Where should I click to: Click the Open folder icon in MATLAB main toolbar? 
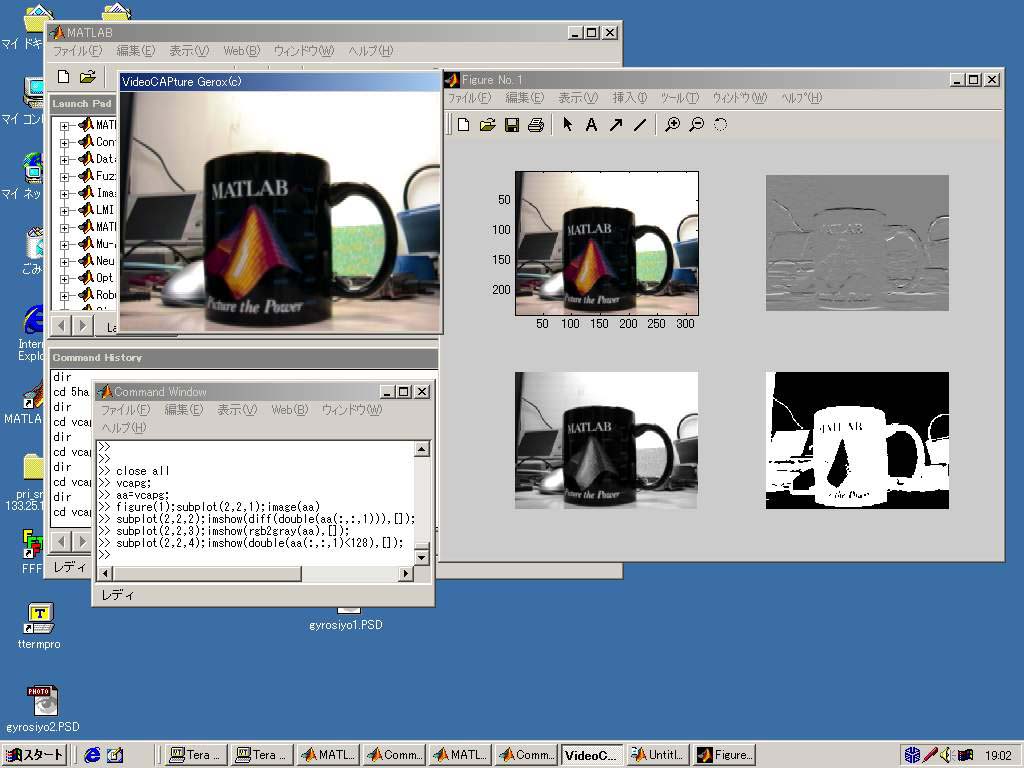pyautogui.click(x=88, y=77)
